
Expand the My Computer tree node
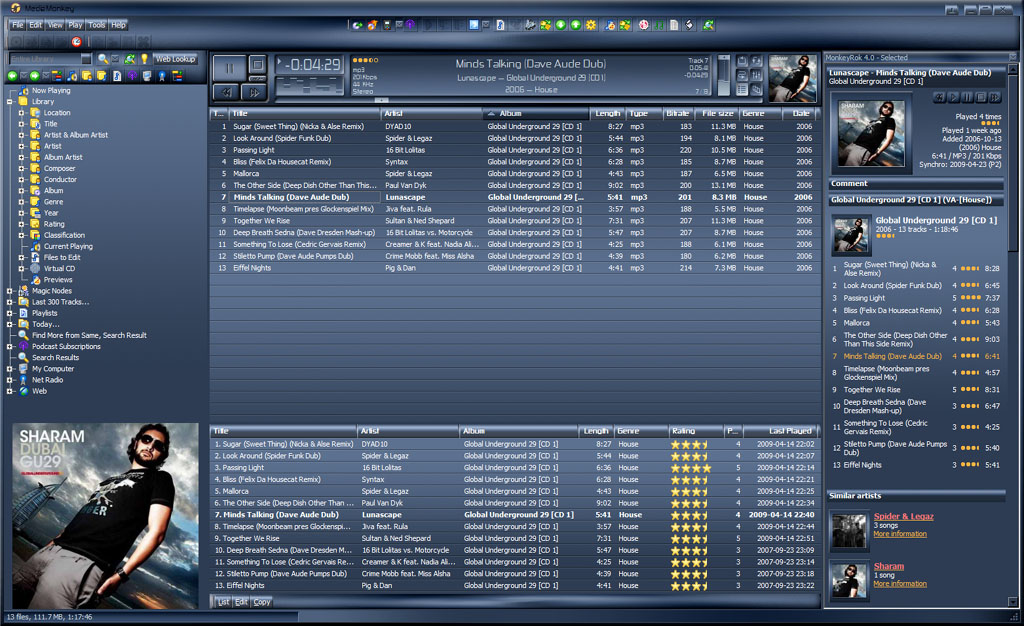tap(10, 369)
